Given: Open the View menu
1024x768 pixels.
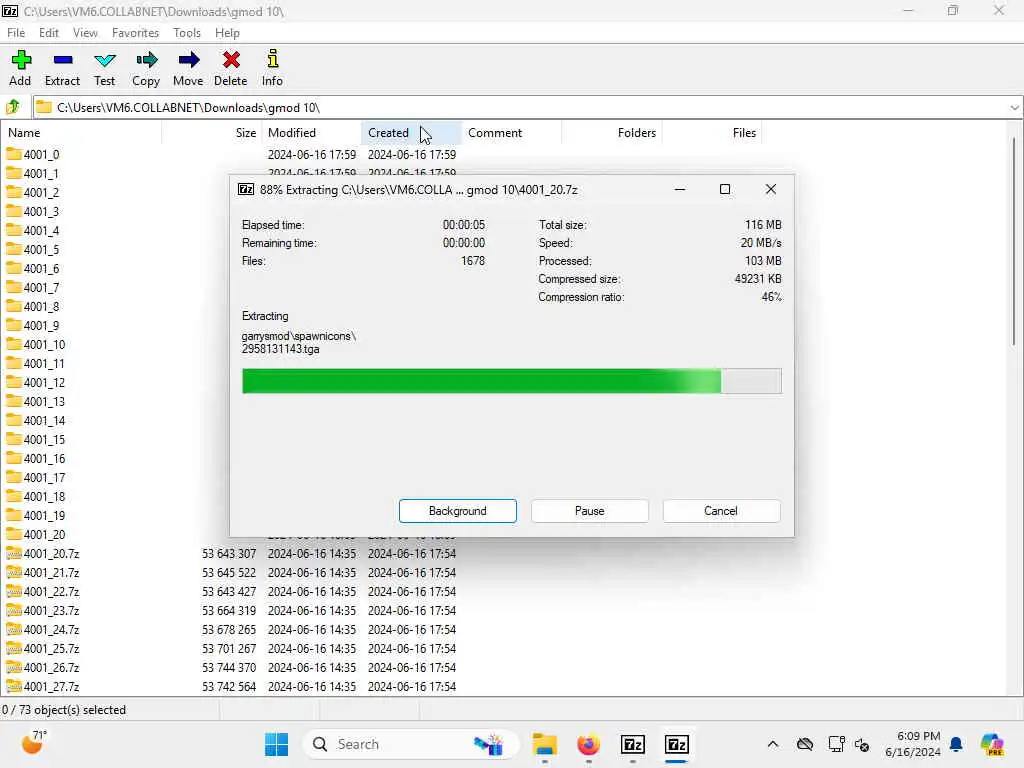Looking at the screenshot, I should point(85,33).
